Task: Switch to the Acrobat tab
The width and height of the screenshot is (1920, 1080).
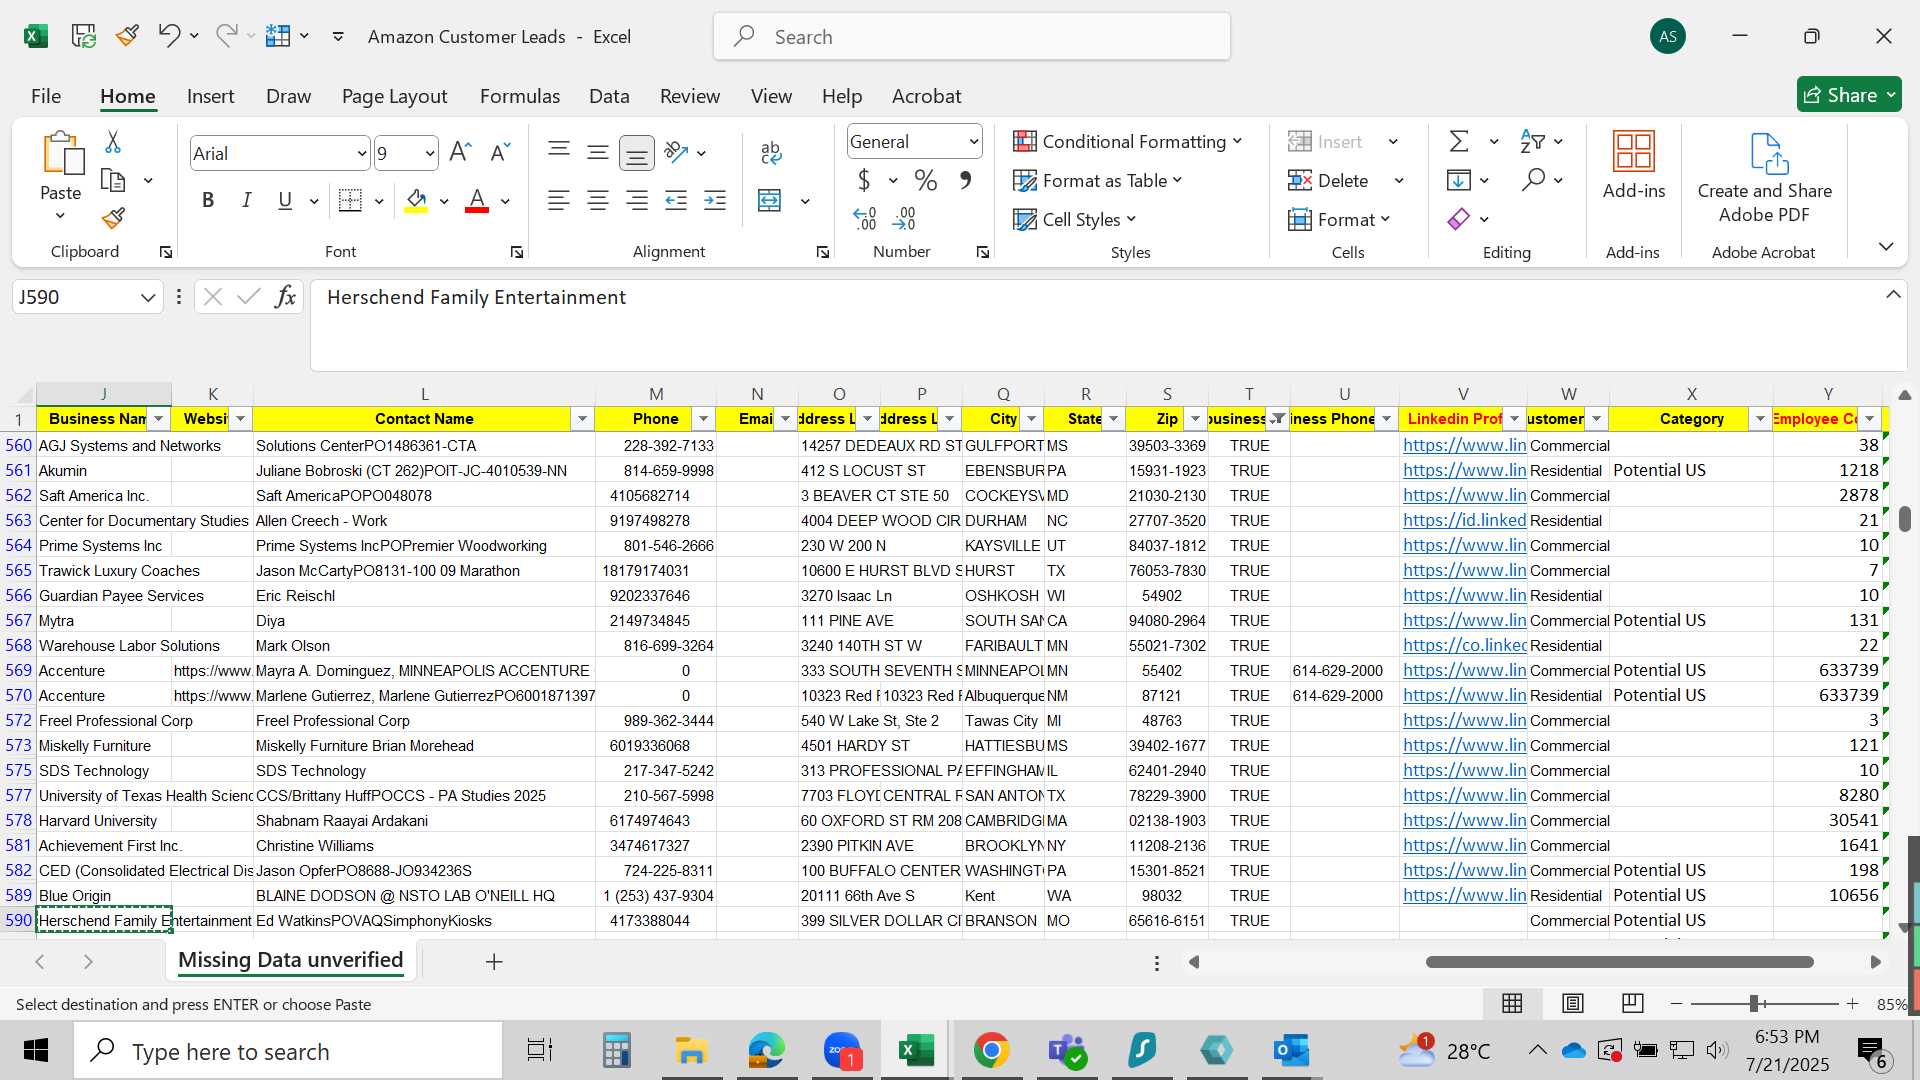Action: pyautogui.click(x=926, y=96)
